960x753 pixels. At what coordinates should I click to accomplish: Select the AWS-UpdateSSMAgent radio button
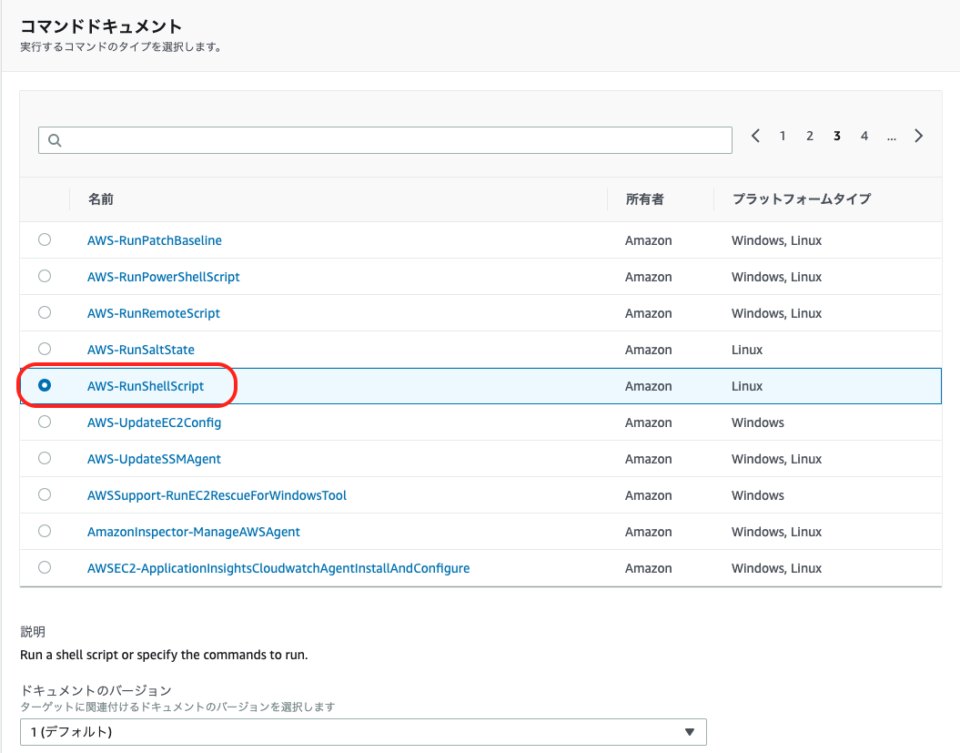(x=44, y=458)
